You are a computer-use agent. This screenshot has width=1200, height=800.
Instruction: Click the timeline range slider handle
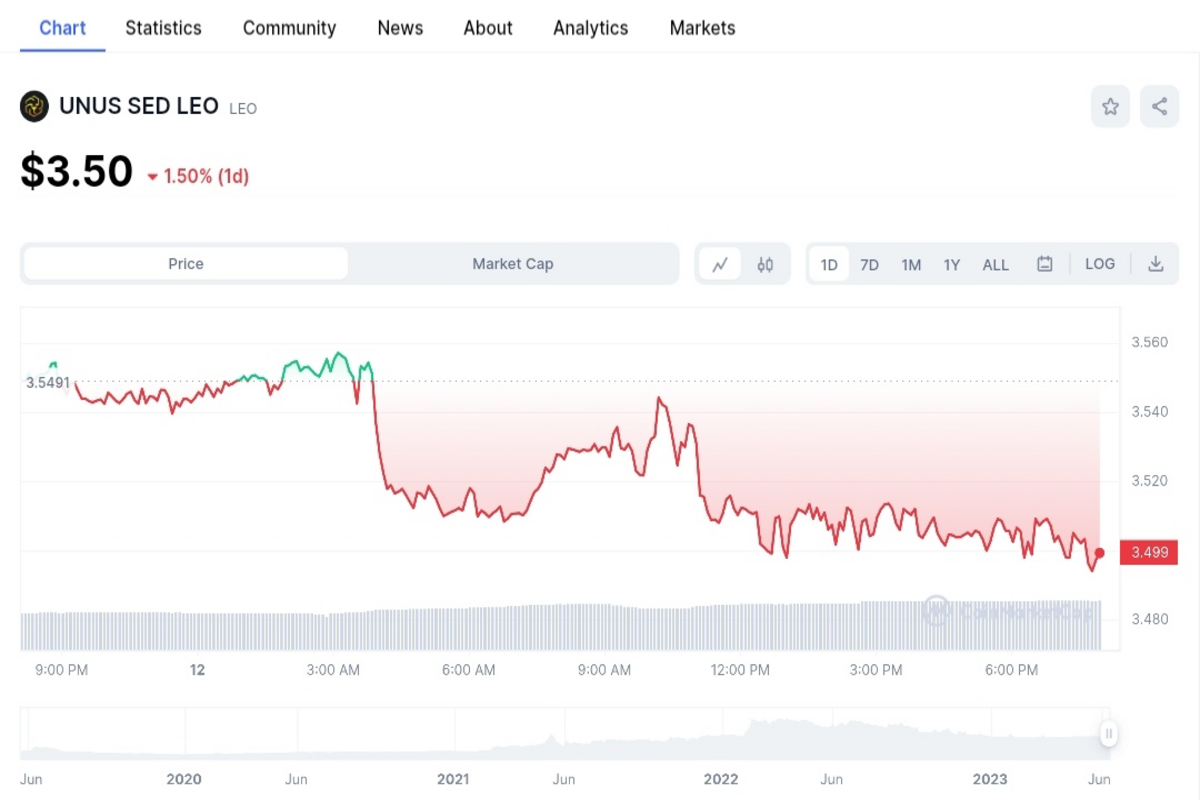coord(1108,734)
